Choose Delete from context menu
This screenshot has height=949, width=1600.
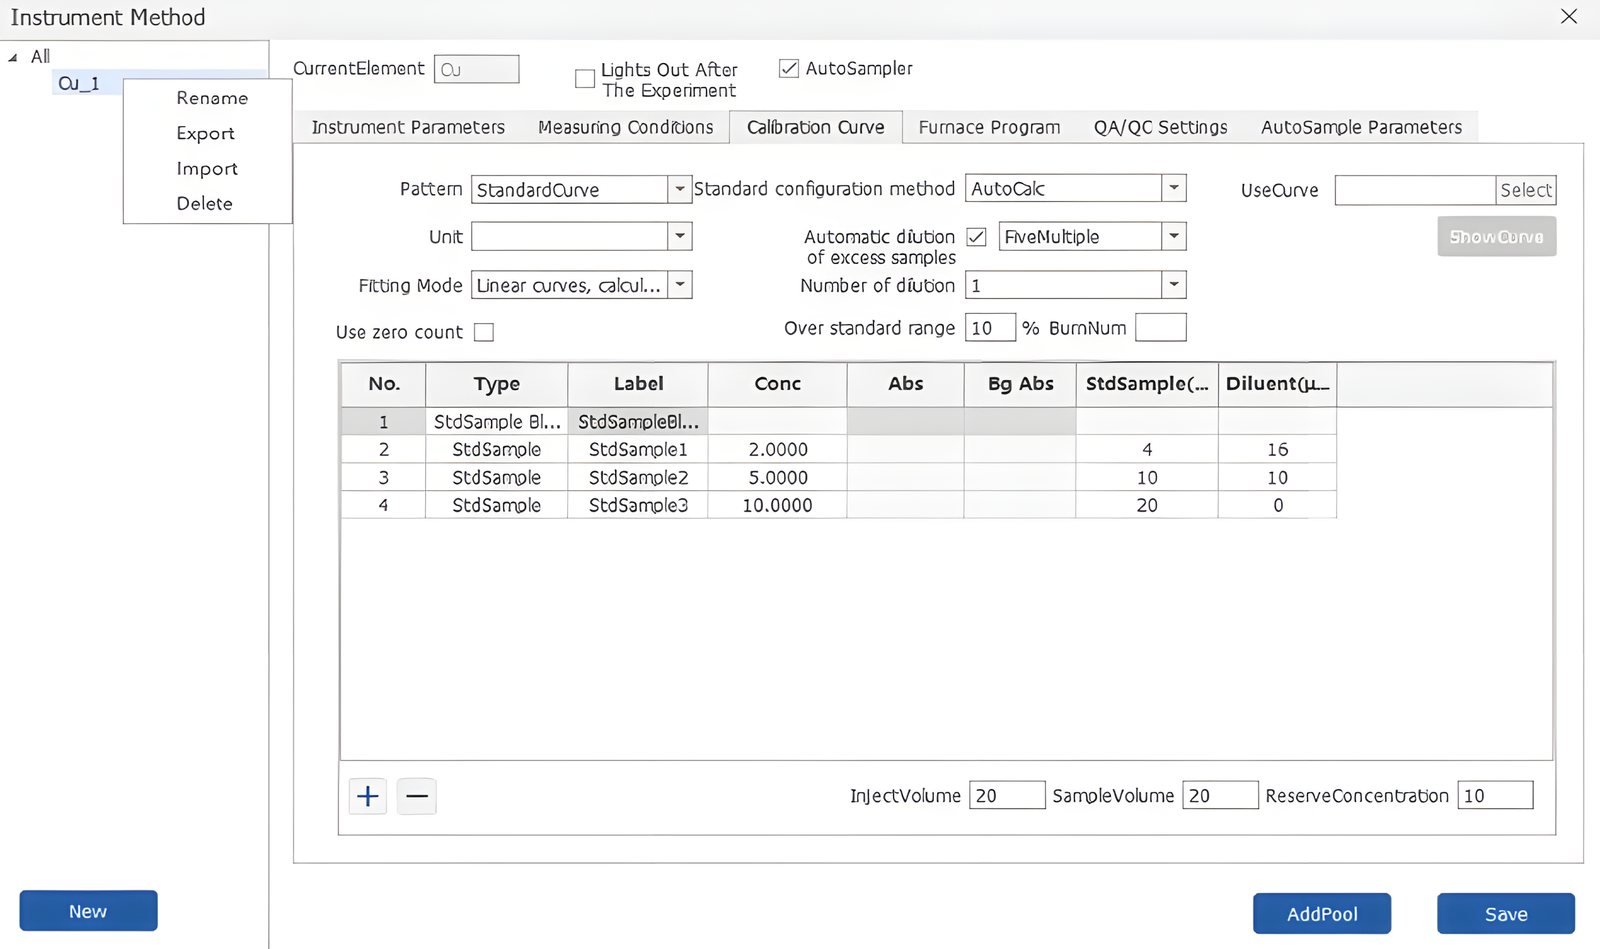point(205,203)
